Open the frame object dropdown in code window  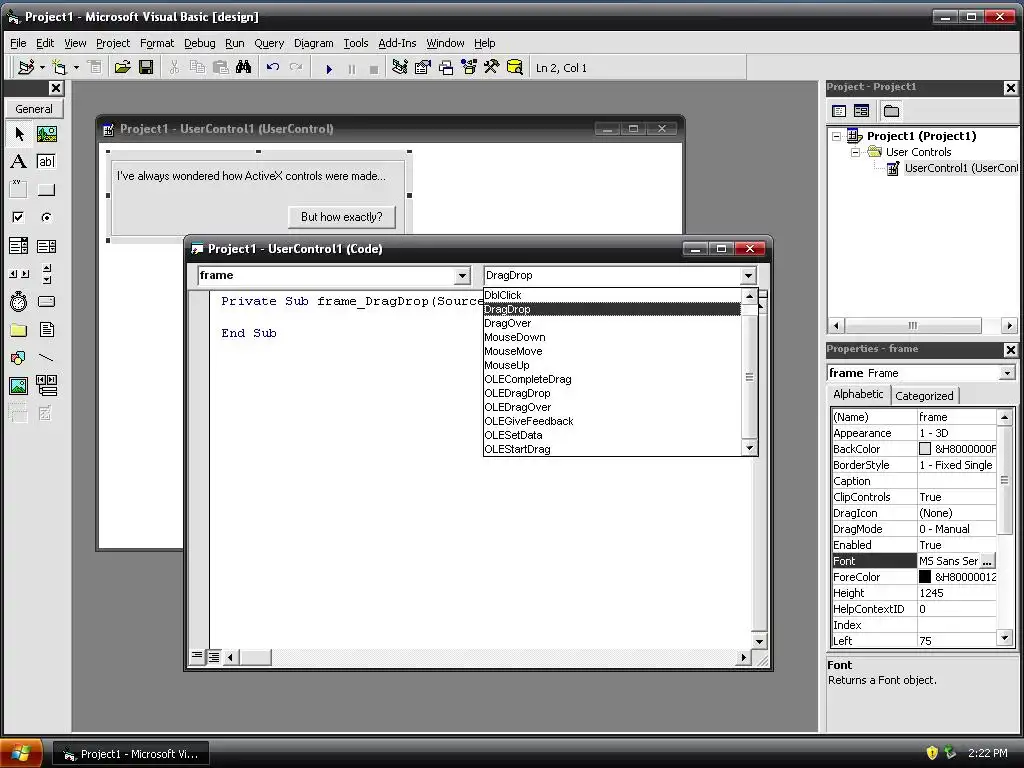pos(462,276)
